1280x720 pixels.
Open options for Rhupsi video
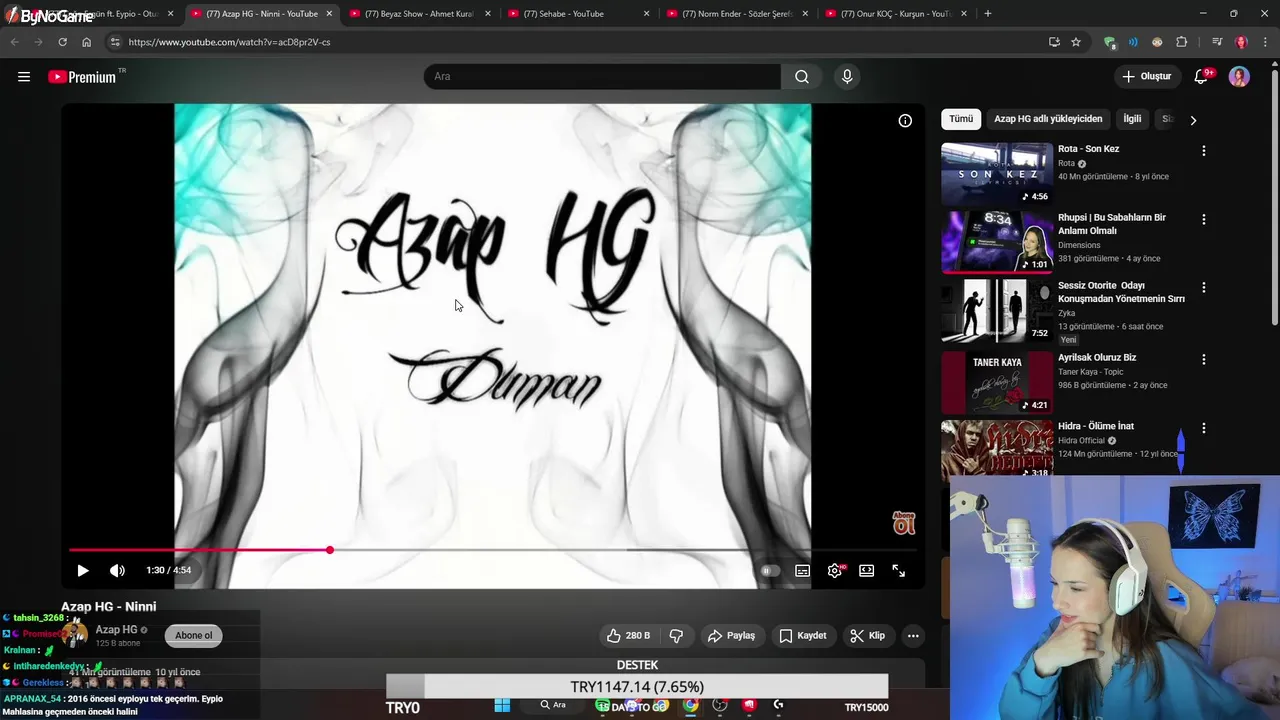click(1204, 219)
